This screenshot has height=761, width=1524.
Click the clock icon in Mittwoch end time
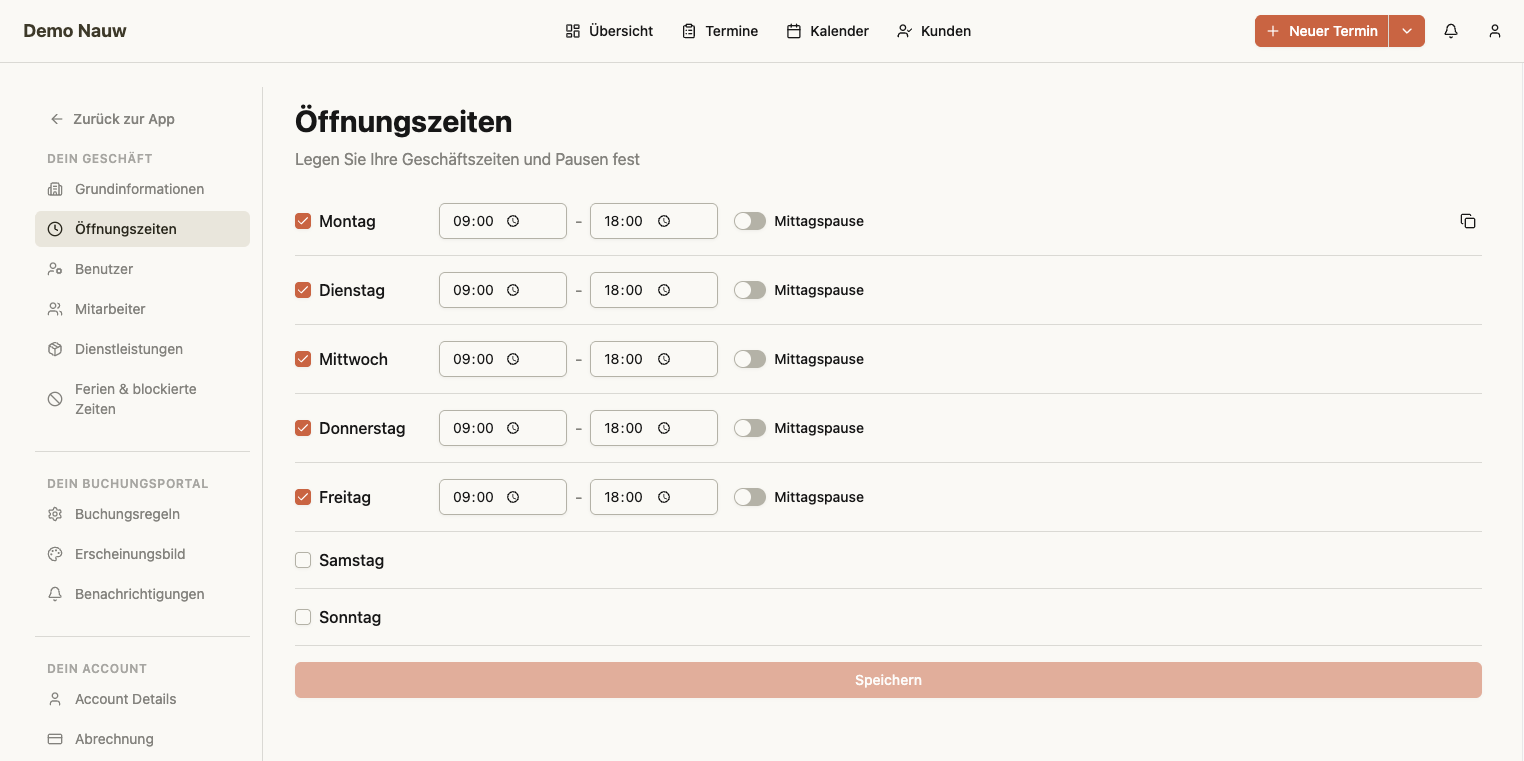point(663,359)
